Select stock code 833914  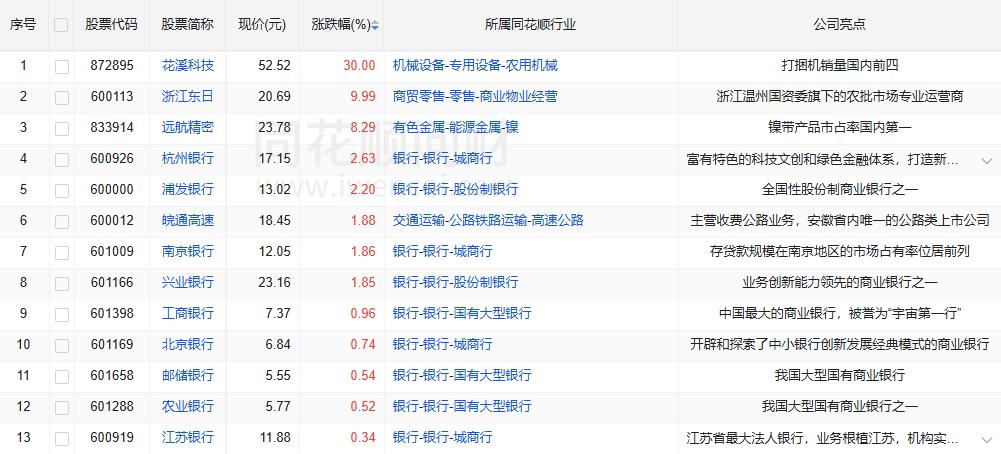(111, 127)
